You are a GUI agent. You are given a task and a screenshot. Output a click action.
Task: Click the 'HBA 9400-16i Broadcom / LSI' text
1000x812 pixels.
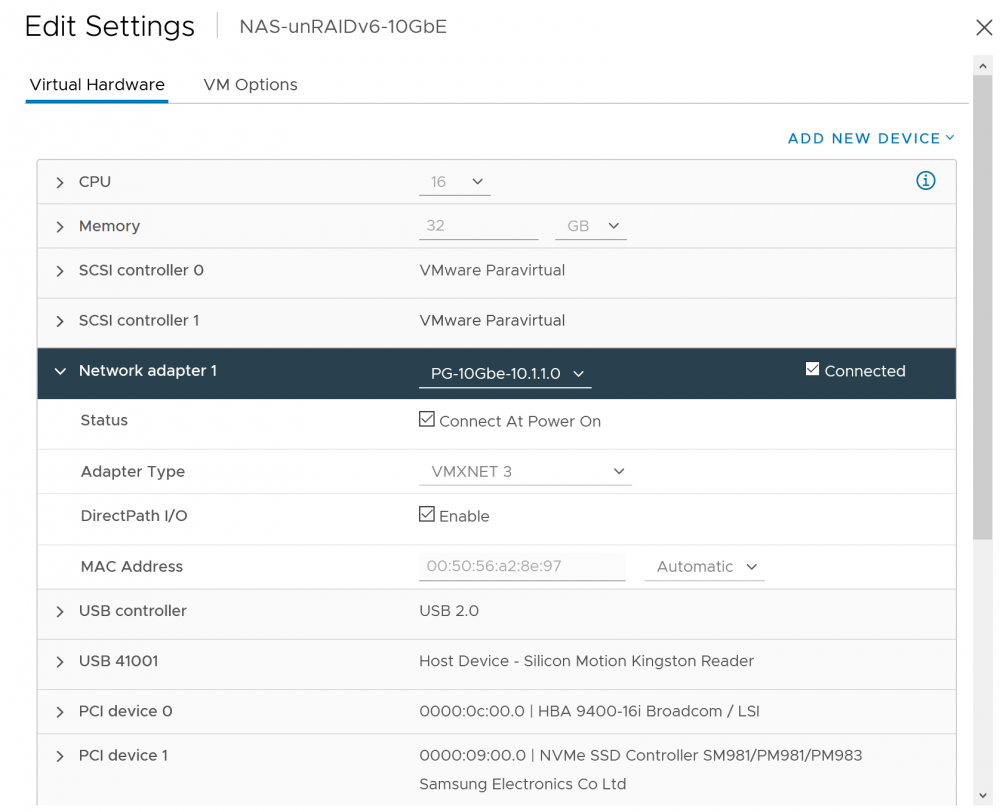649,711
